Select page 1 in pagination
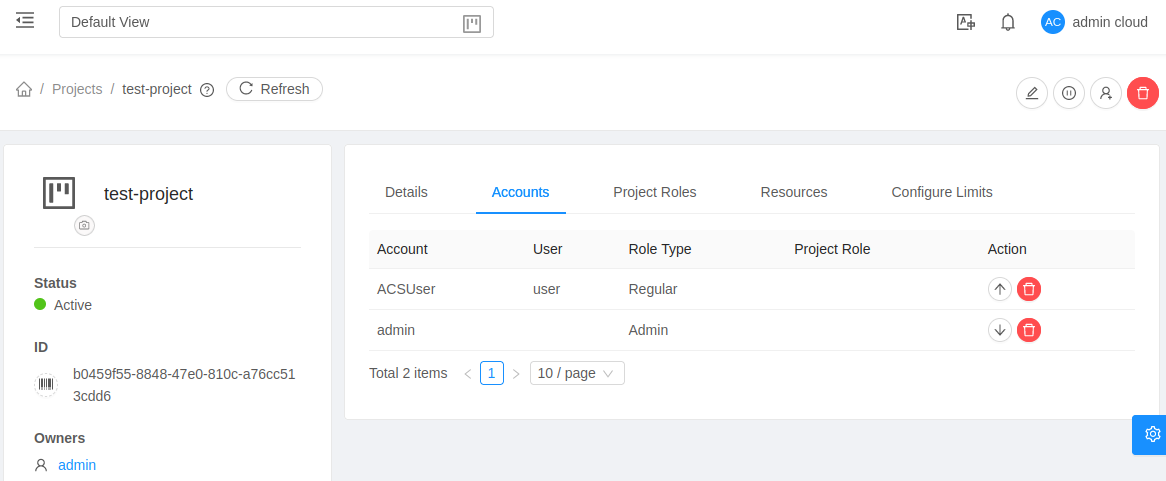The image size is (1166, 481). click(x=492, y=373)
